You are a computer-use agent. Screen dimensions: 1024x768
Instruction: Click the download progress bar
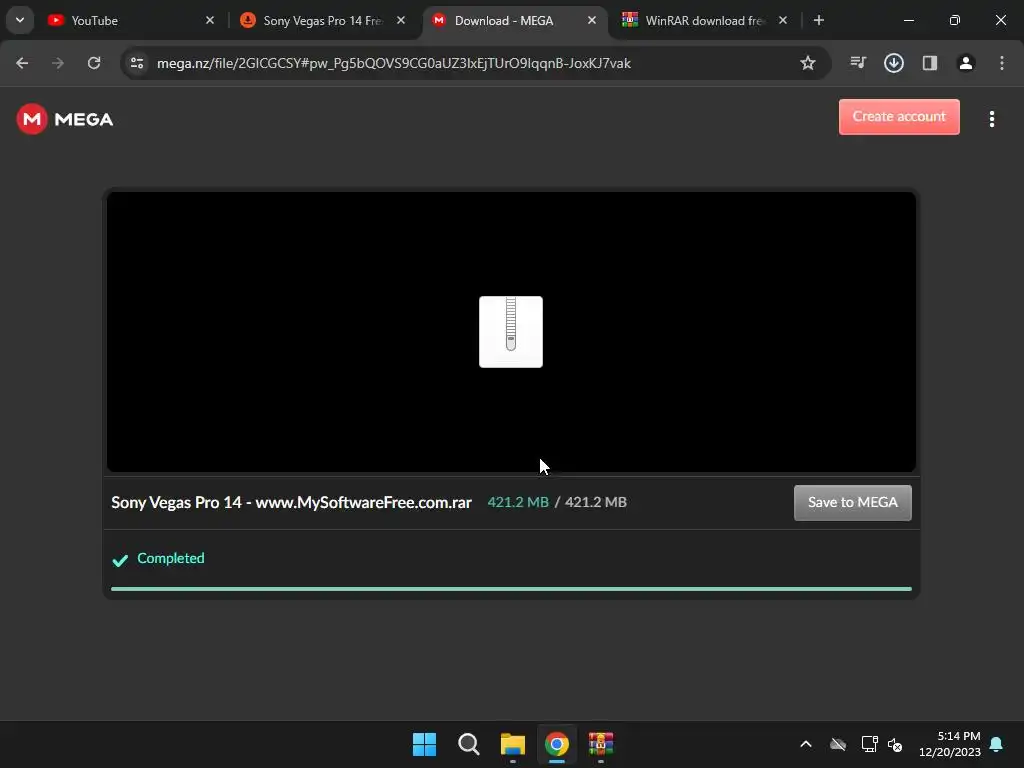511,589
